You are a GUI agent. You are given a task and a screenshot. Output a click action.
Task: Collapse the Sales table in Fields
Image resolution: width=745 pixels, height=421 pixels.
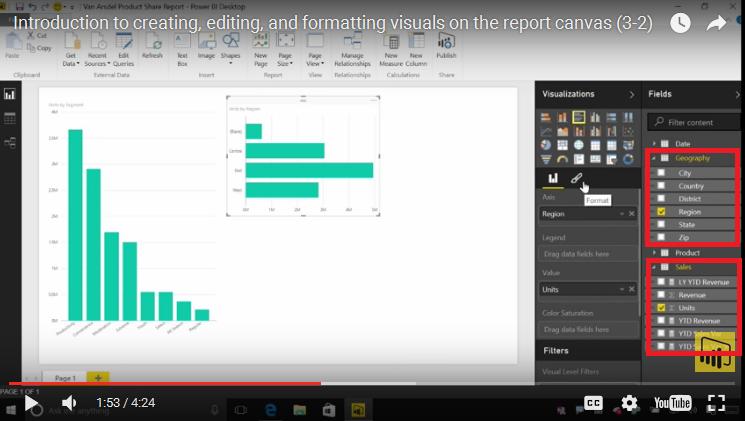(x=654, y=267)
